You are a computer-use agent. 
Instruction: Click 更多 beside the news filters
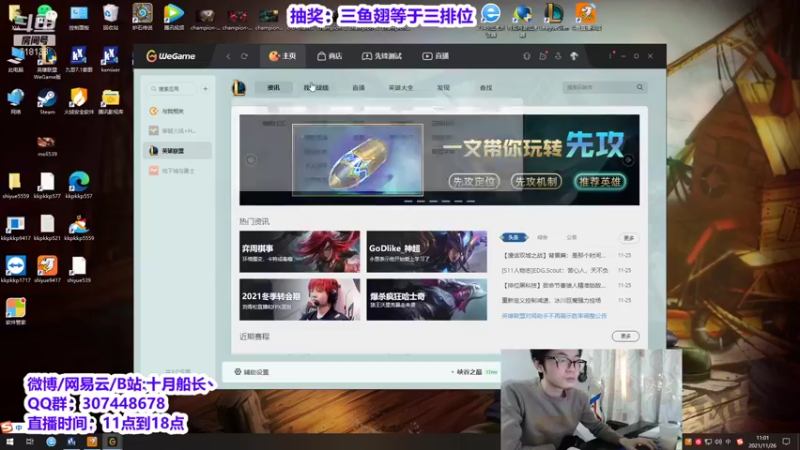(x=629, y=238)
